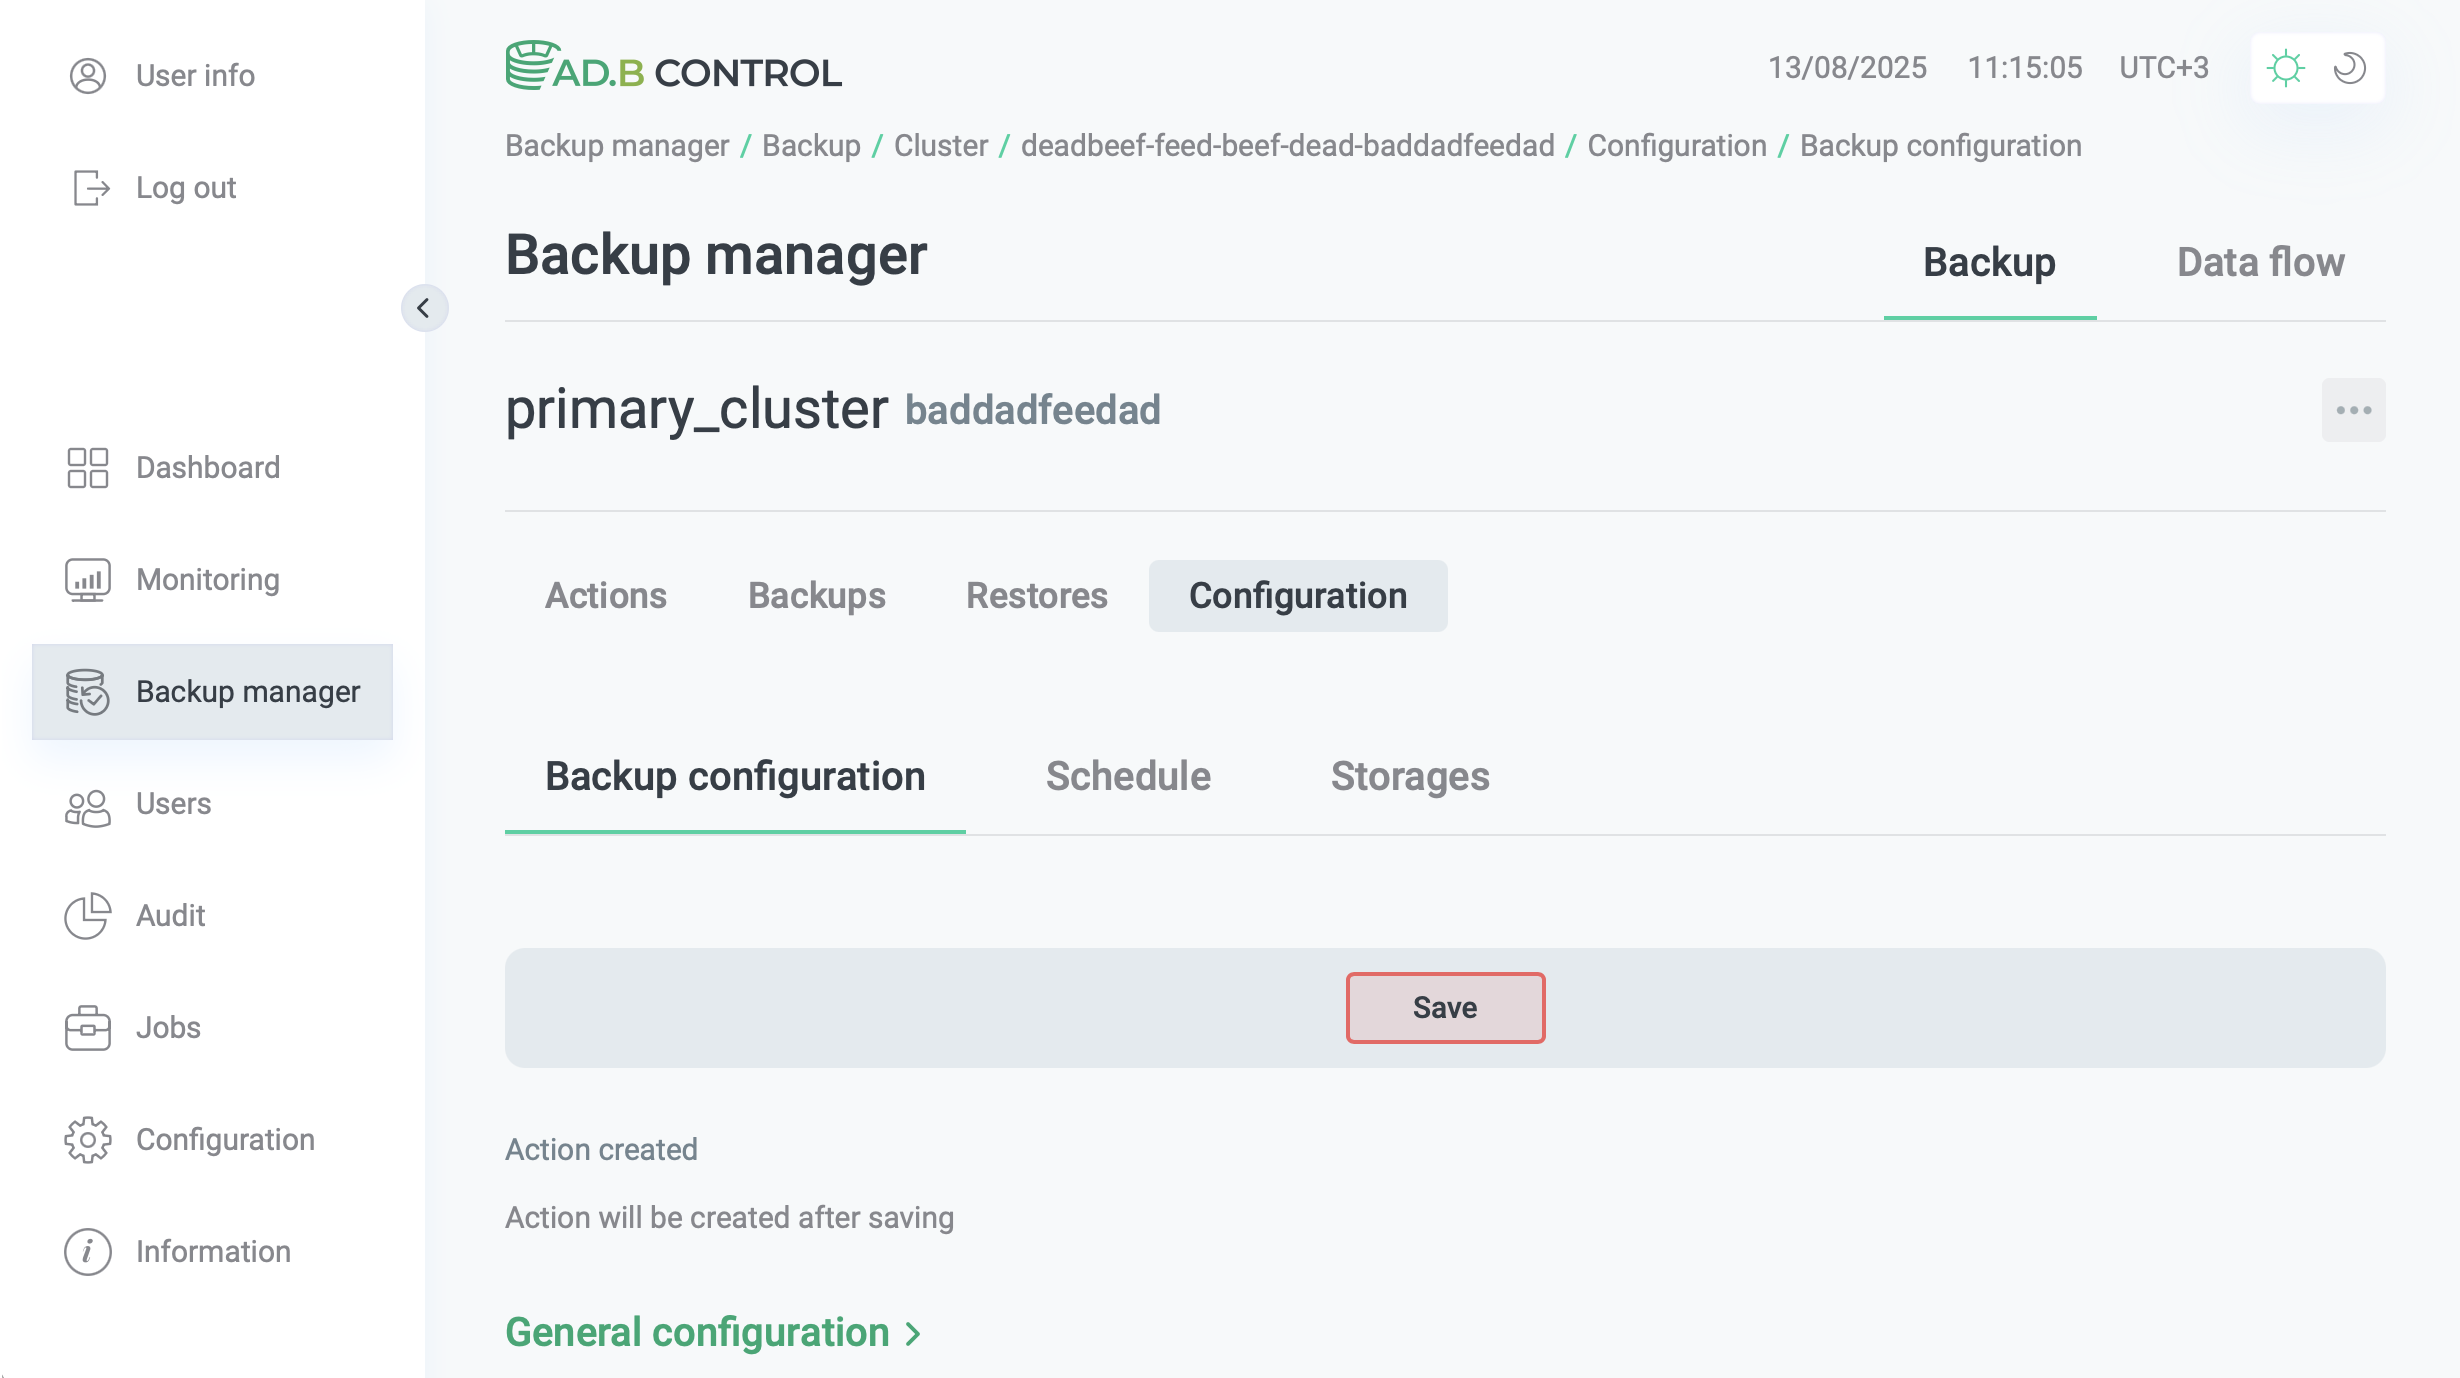Enable light theme with sun toggle
The image size is (2460, 1378).
coord(2287,67)
